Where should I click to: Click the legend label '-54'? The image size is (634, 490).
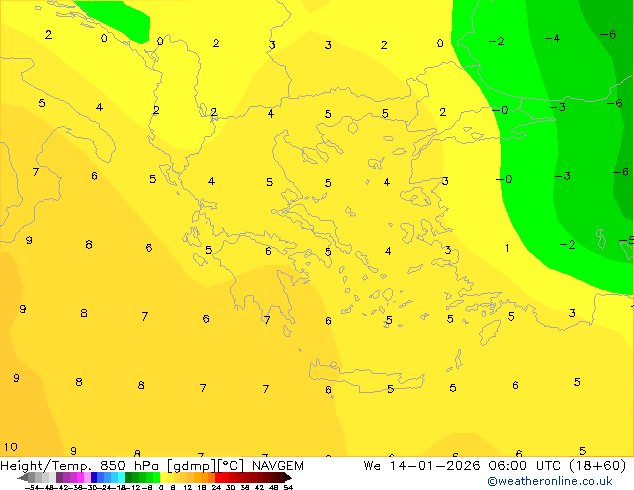(32, 487)
